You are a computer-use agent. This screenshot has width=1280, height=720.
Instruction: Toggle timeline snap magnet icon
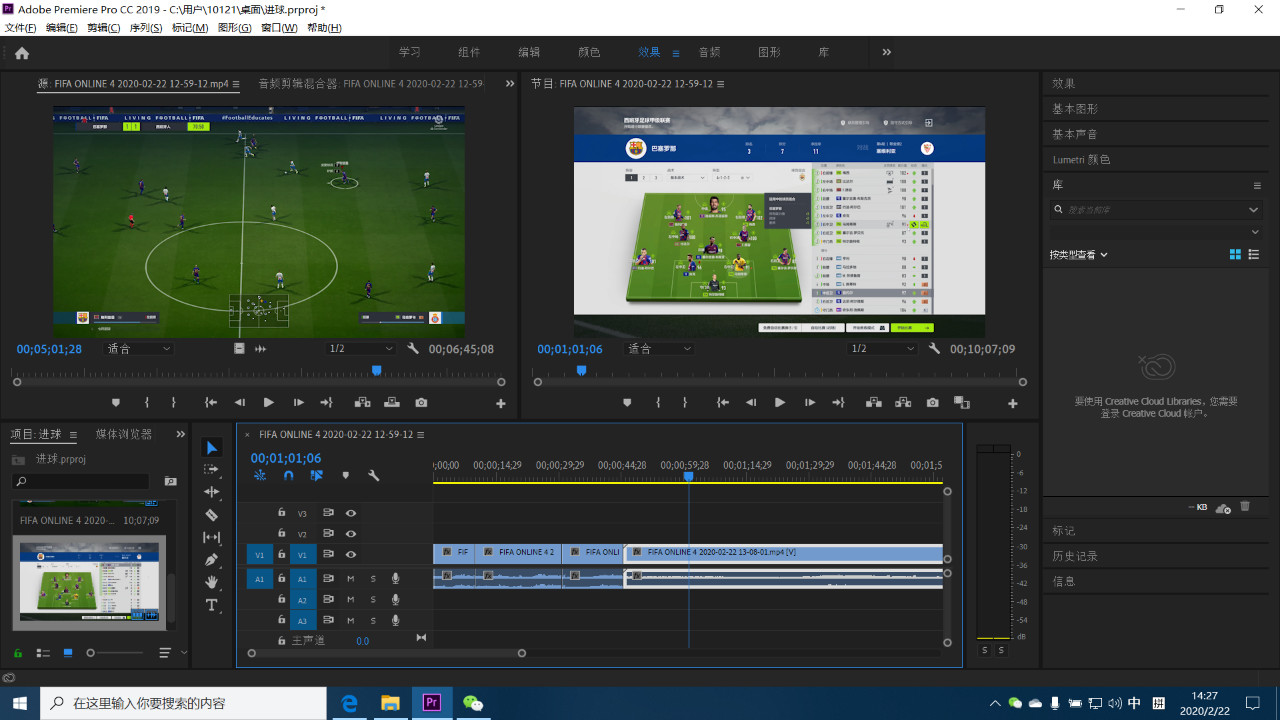coord(288,476)
